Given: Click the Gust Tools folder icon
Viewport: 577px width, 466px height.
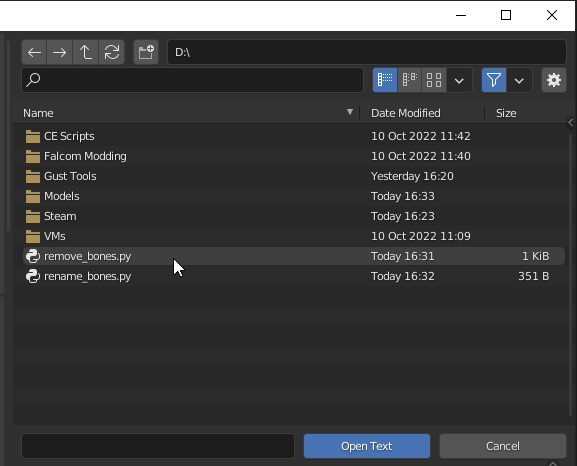Looking at the screenshot, I should [33, 176].
